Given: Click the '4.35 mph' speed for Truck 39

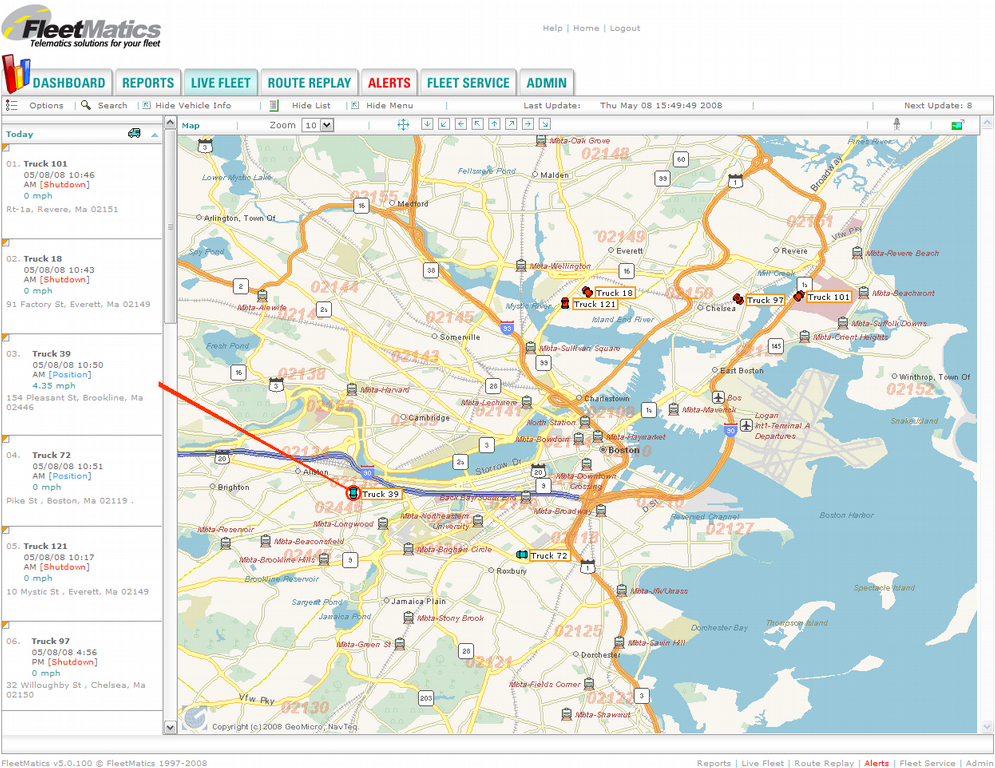Looking at the screenshot, I should tap(54, 385).
